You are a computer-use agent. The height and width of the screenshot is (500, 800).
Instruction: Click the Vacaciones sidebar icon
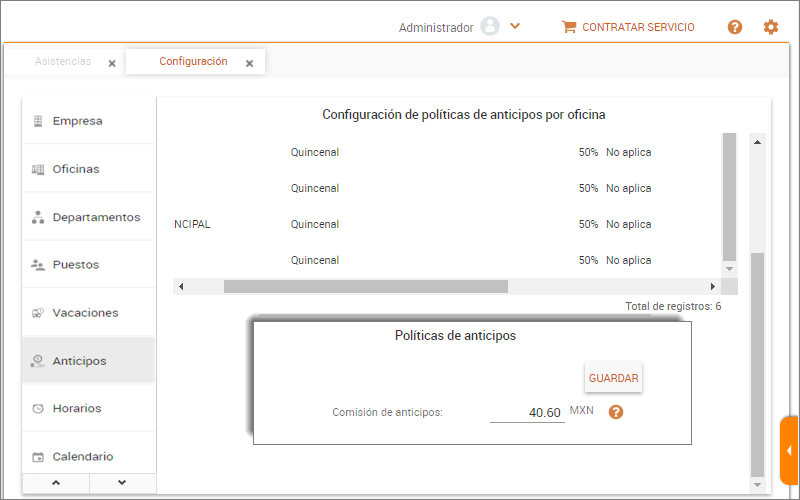pyautogui.click(x=38, y=313)
